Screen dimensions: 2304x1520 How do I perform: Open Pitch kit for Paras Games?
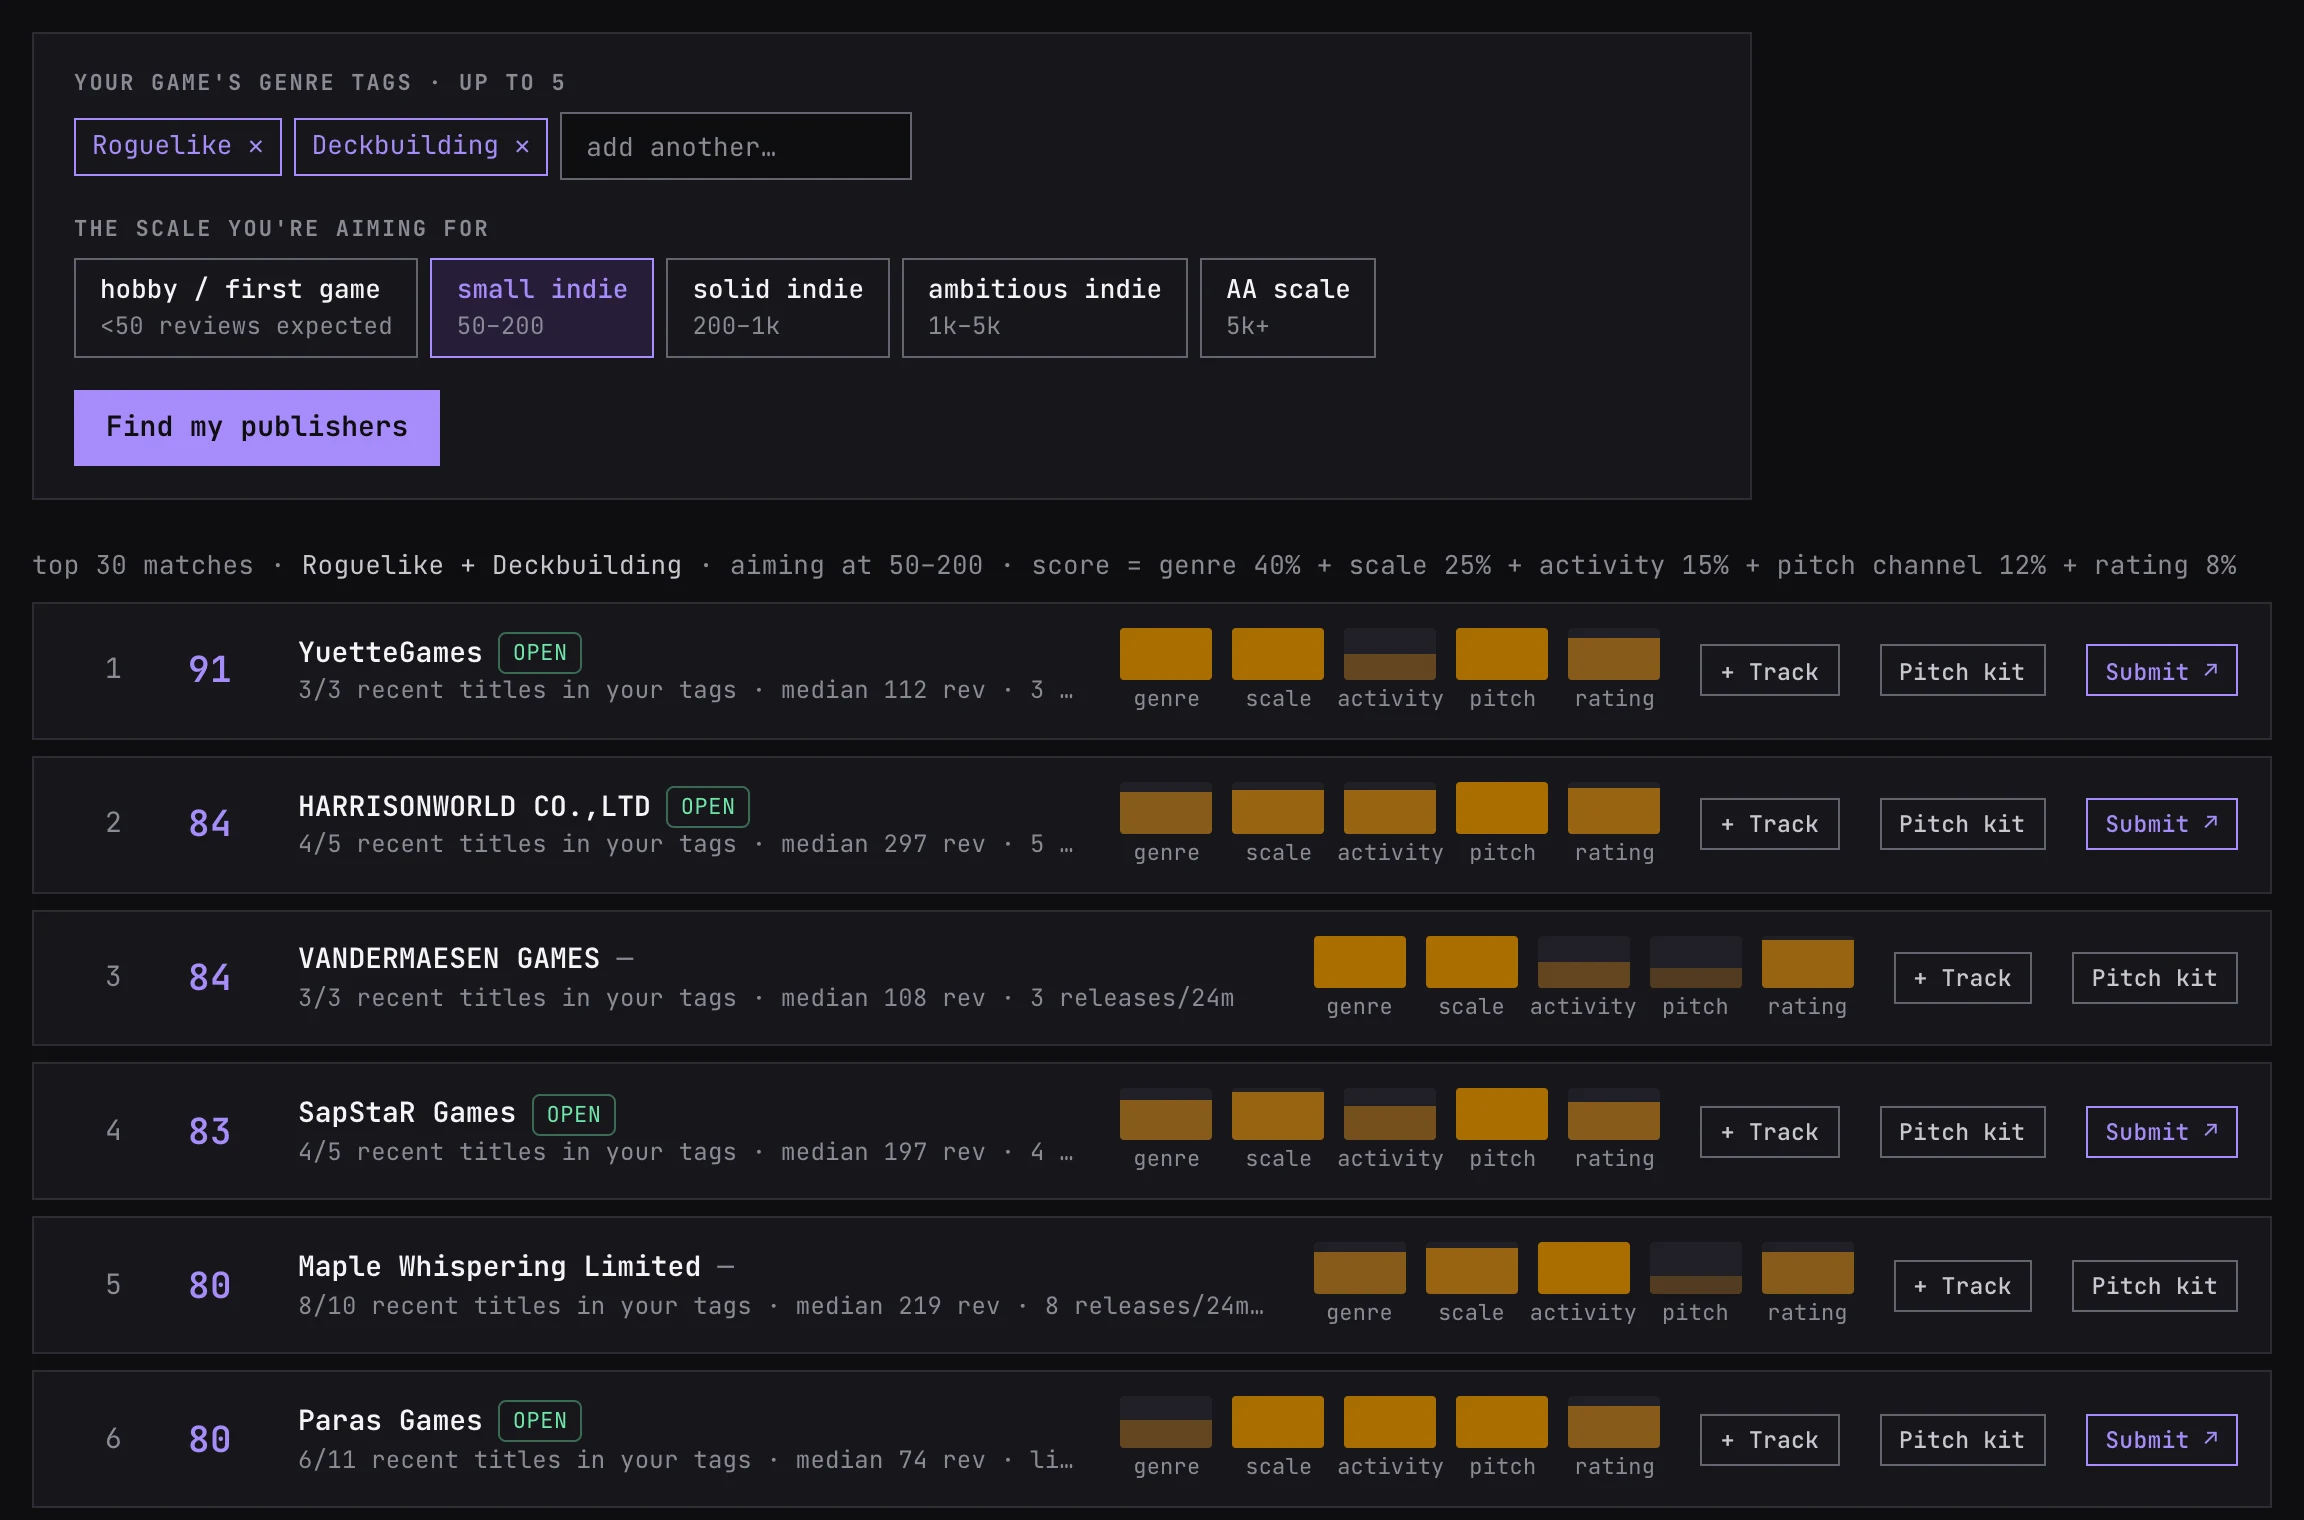point(1962,1440)
